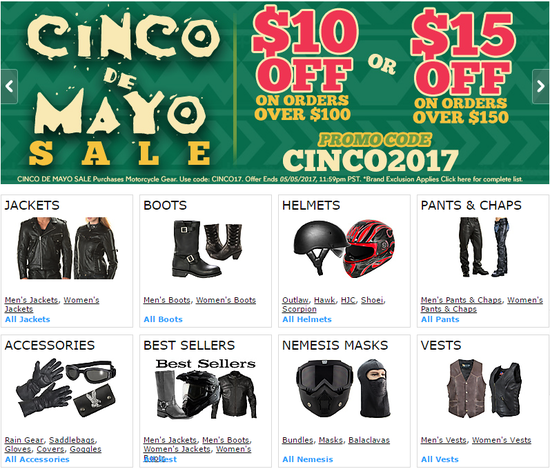Open Men's Vests link

(x=444, y=440)
